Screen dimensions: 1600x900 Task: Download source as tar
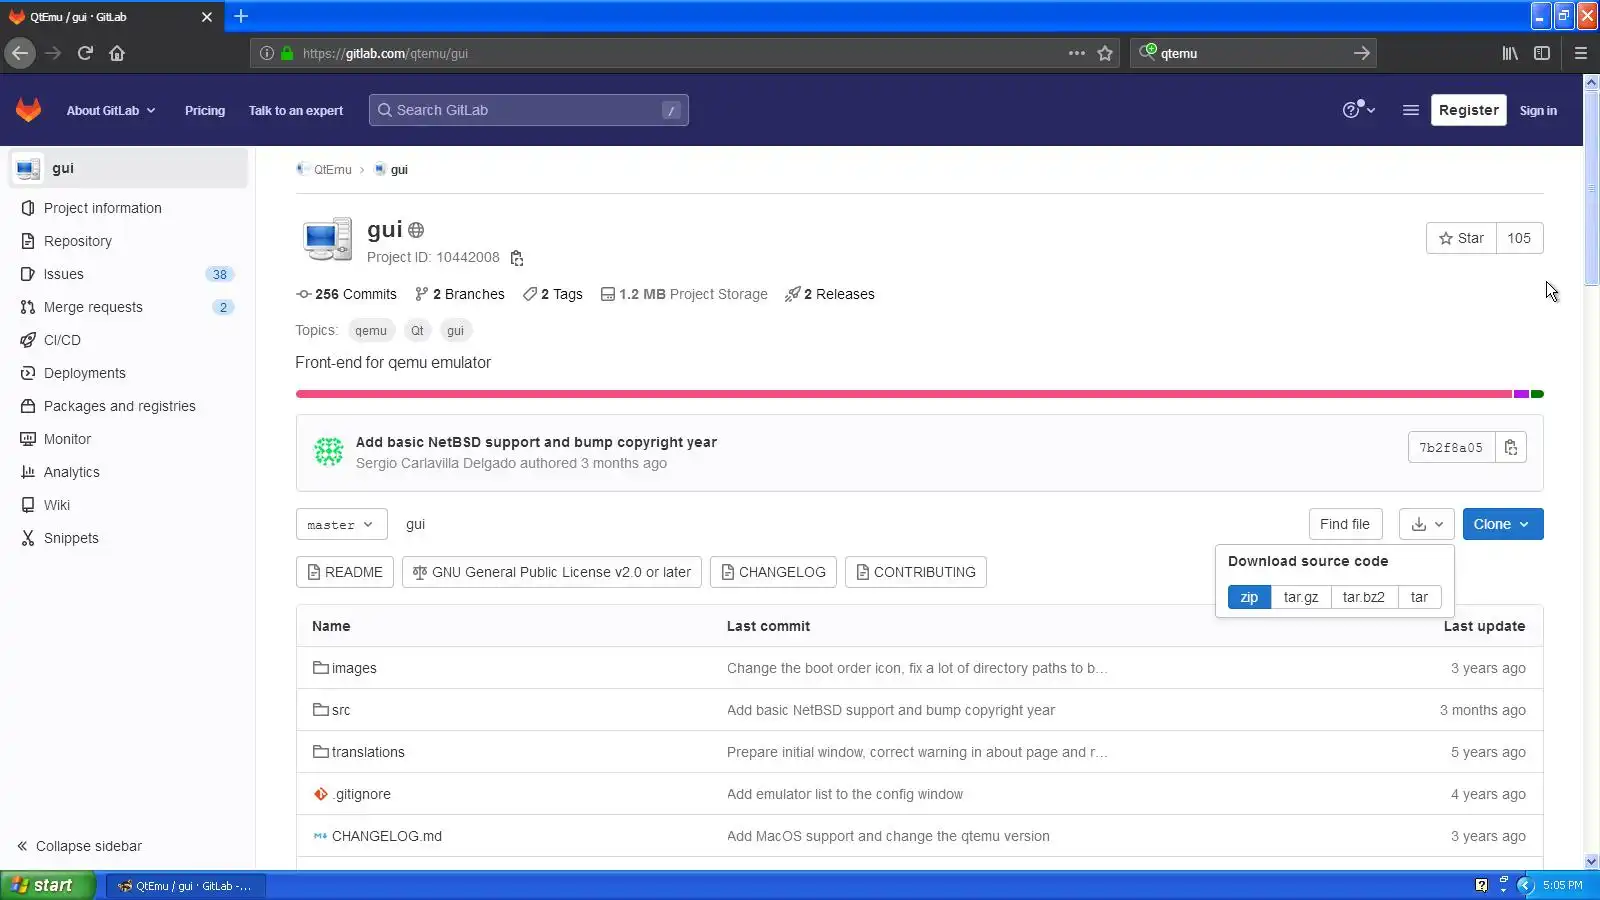coord(1419,597)
